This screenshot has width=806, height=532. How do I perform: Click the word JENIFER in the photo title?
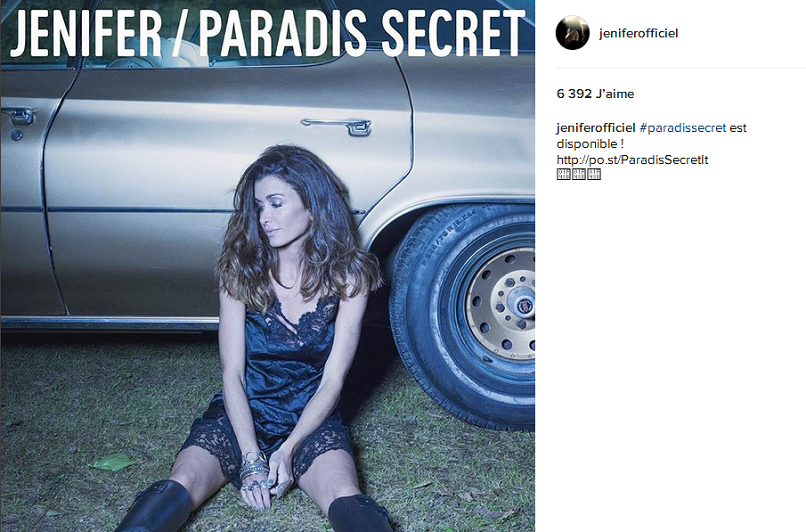tap(86, 32)
